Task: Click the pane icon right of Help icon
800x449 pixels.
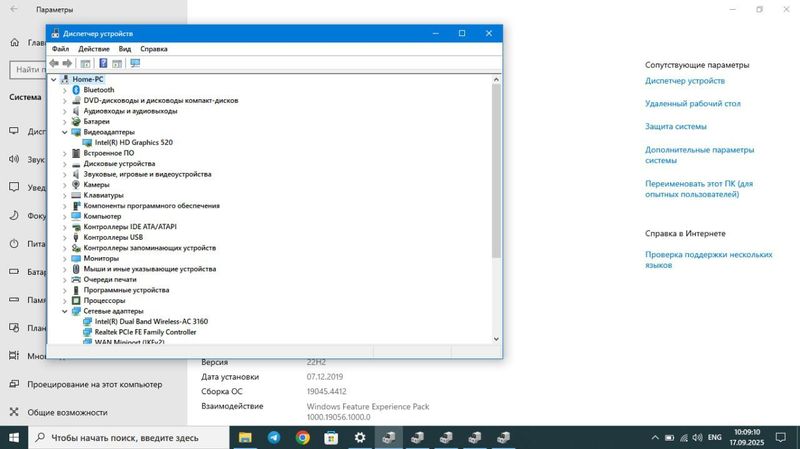Action: pos(117,63)
